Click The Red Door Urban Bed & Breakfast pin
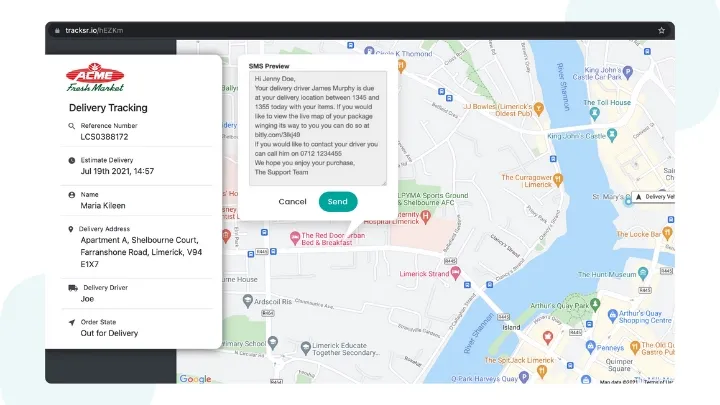 [x=295, y=238]
